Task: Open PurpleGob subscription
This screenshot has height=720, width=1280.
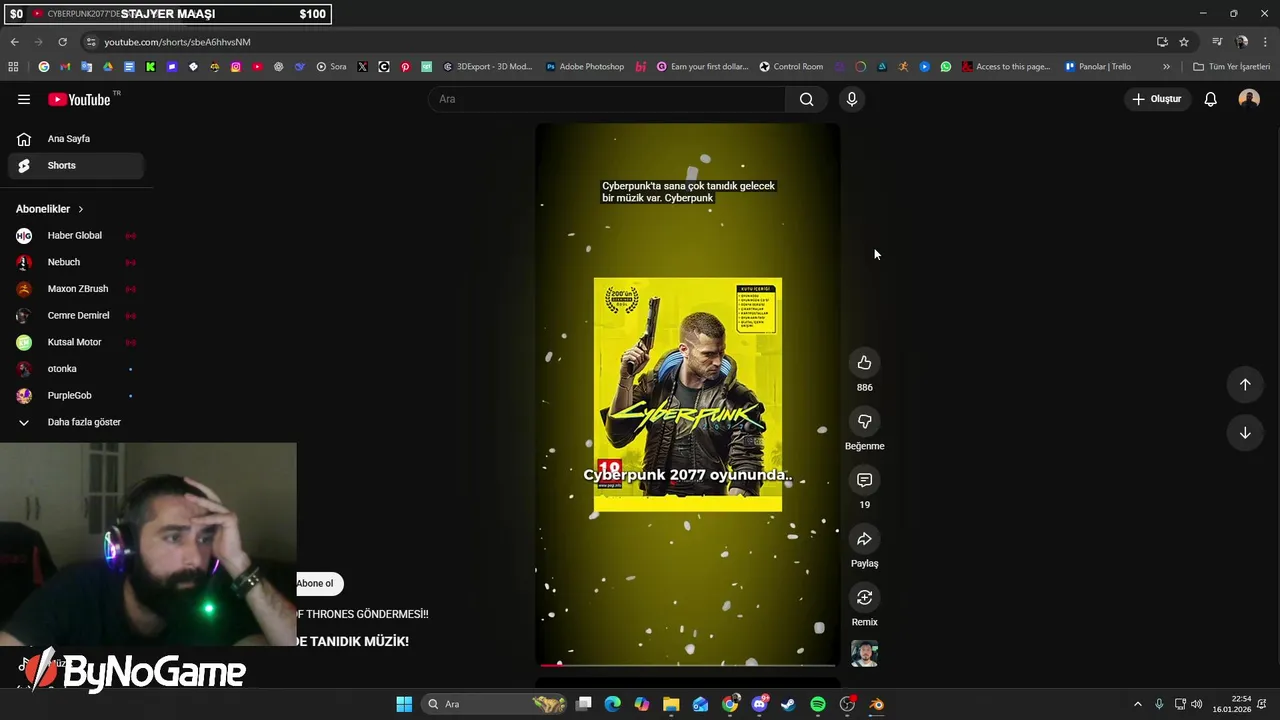Action: click(76, 396)
